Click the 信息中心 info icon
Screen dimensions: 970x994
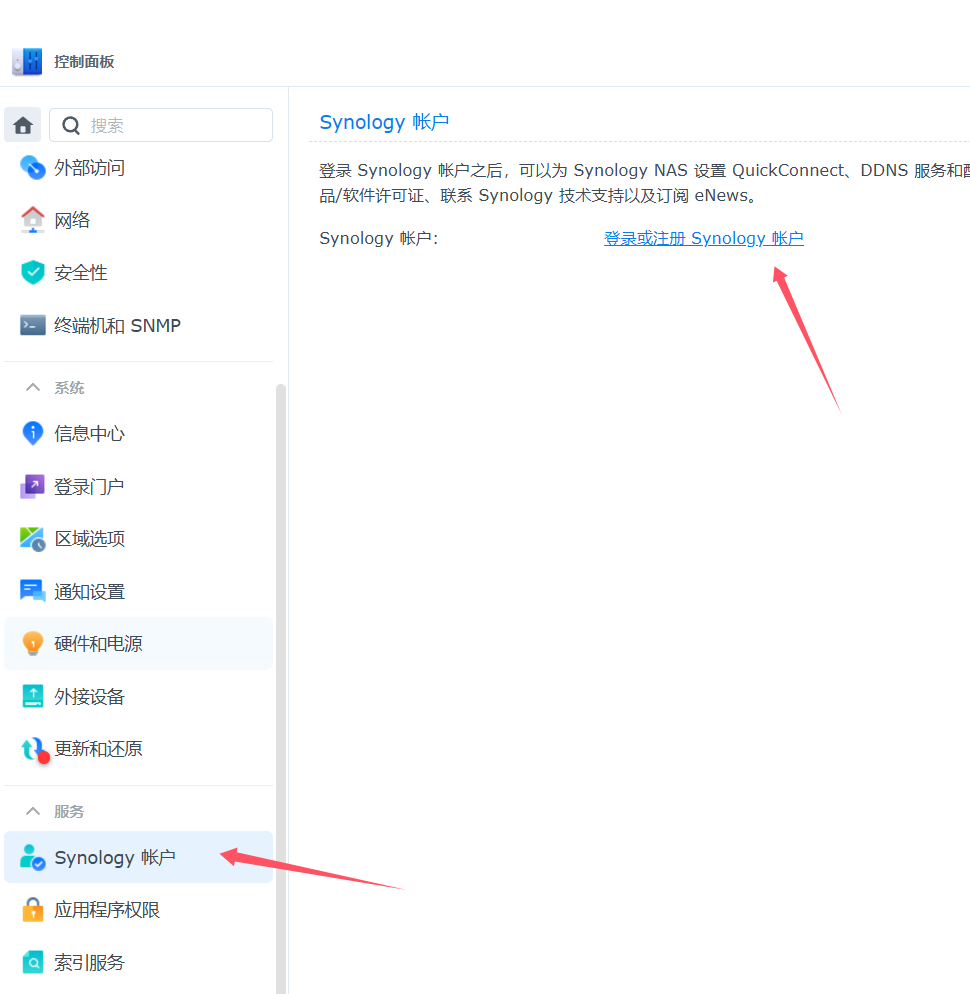coord(33,433)
